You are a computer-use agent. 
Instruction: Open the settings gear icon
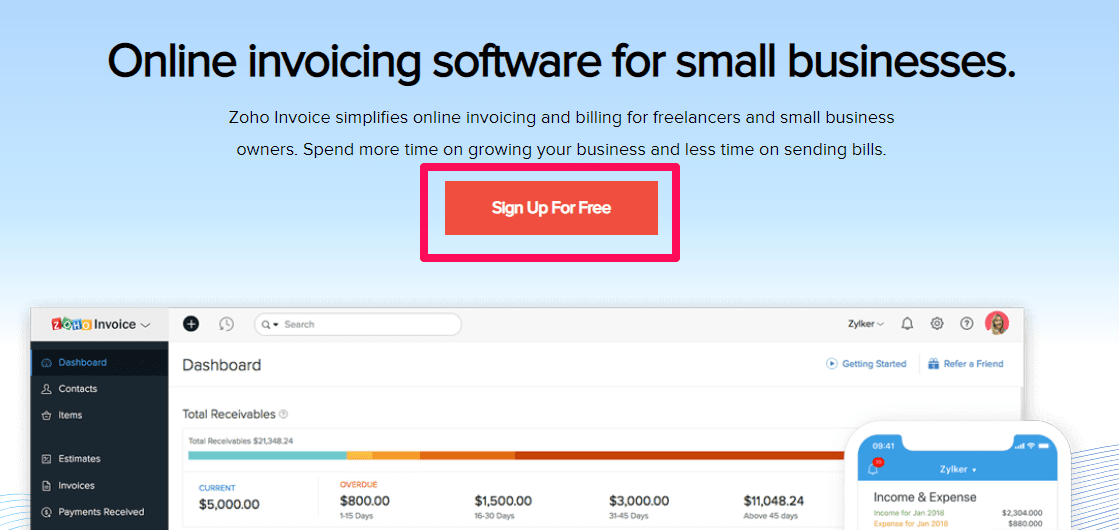[x=937, y=324]
